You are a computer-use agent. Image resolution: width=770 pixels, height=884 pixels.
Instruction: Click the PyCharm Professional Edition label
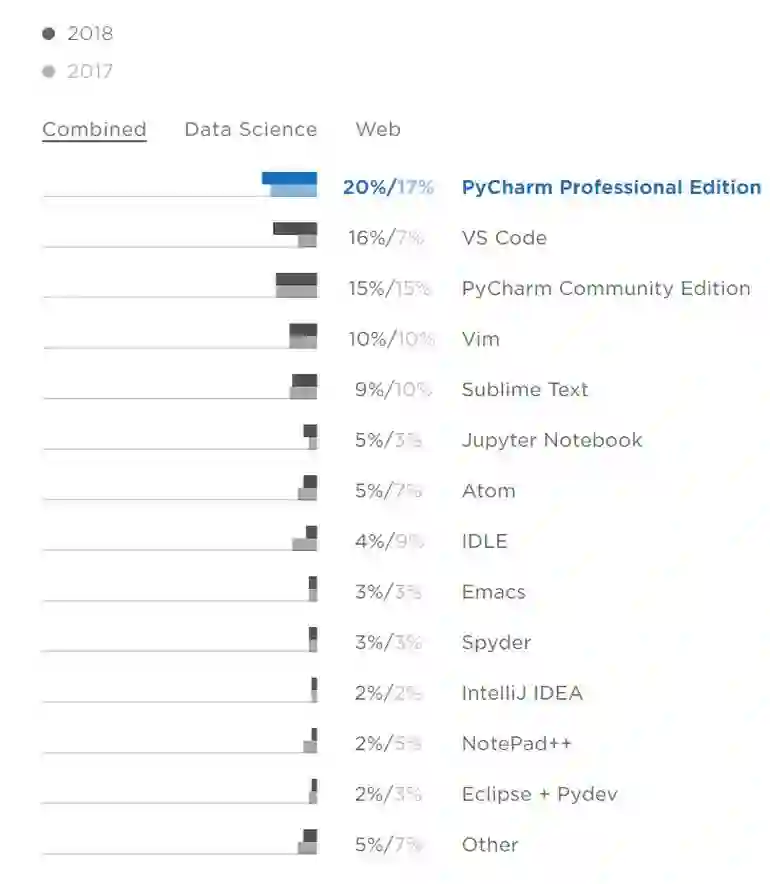pyautogui.click(x=610, y=187)
